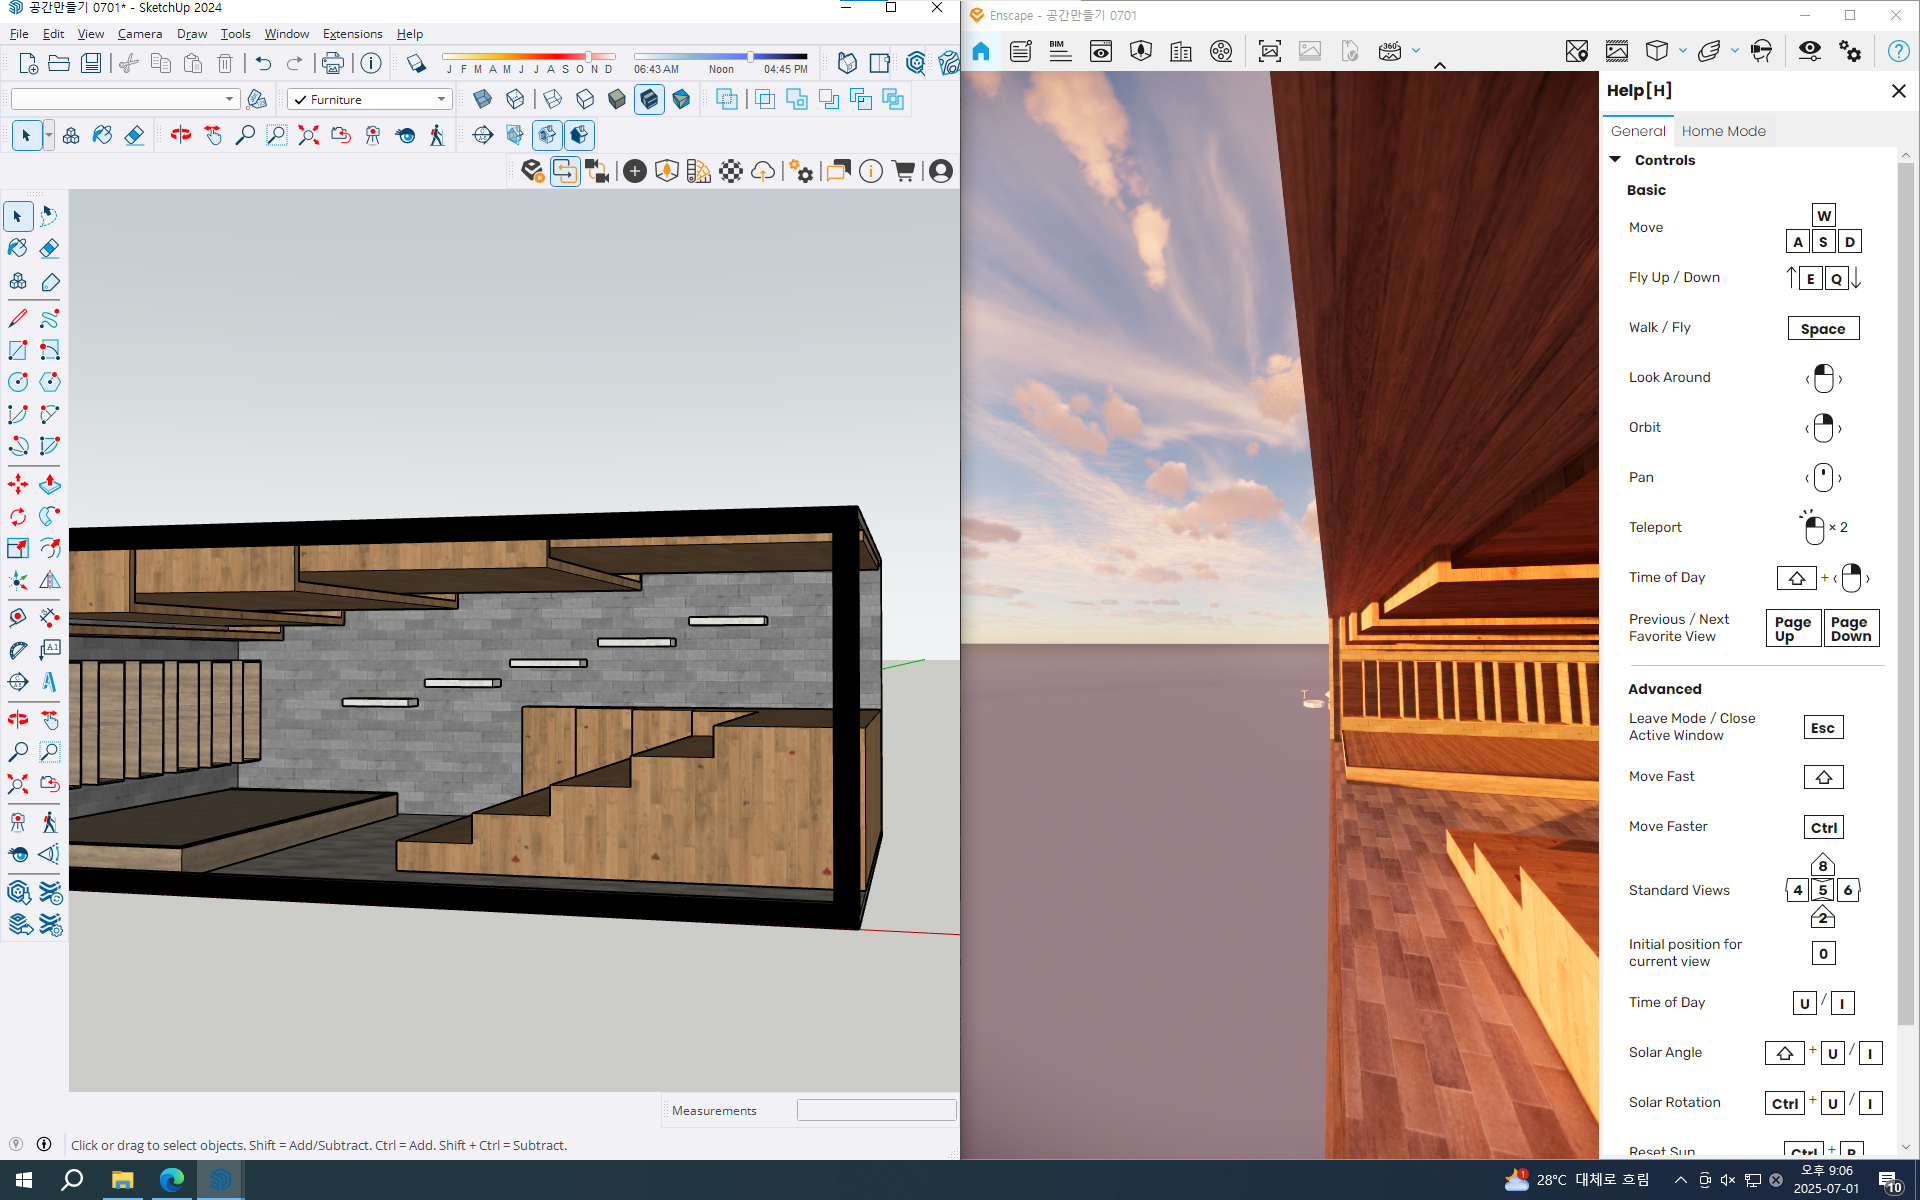Viewport: 1920px width, 1200px height.
Task: Select the Eraser tool in left toolbar
Action: (x=49, y=248)
